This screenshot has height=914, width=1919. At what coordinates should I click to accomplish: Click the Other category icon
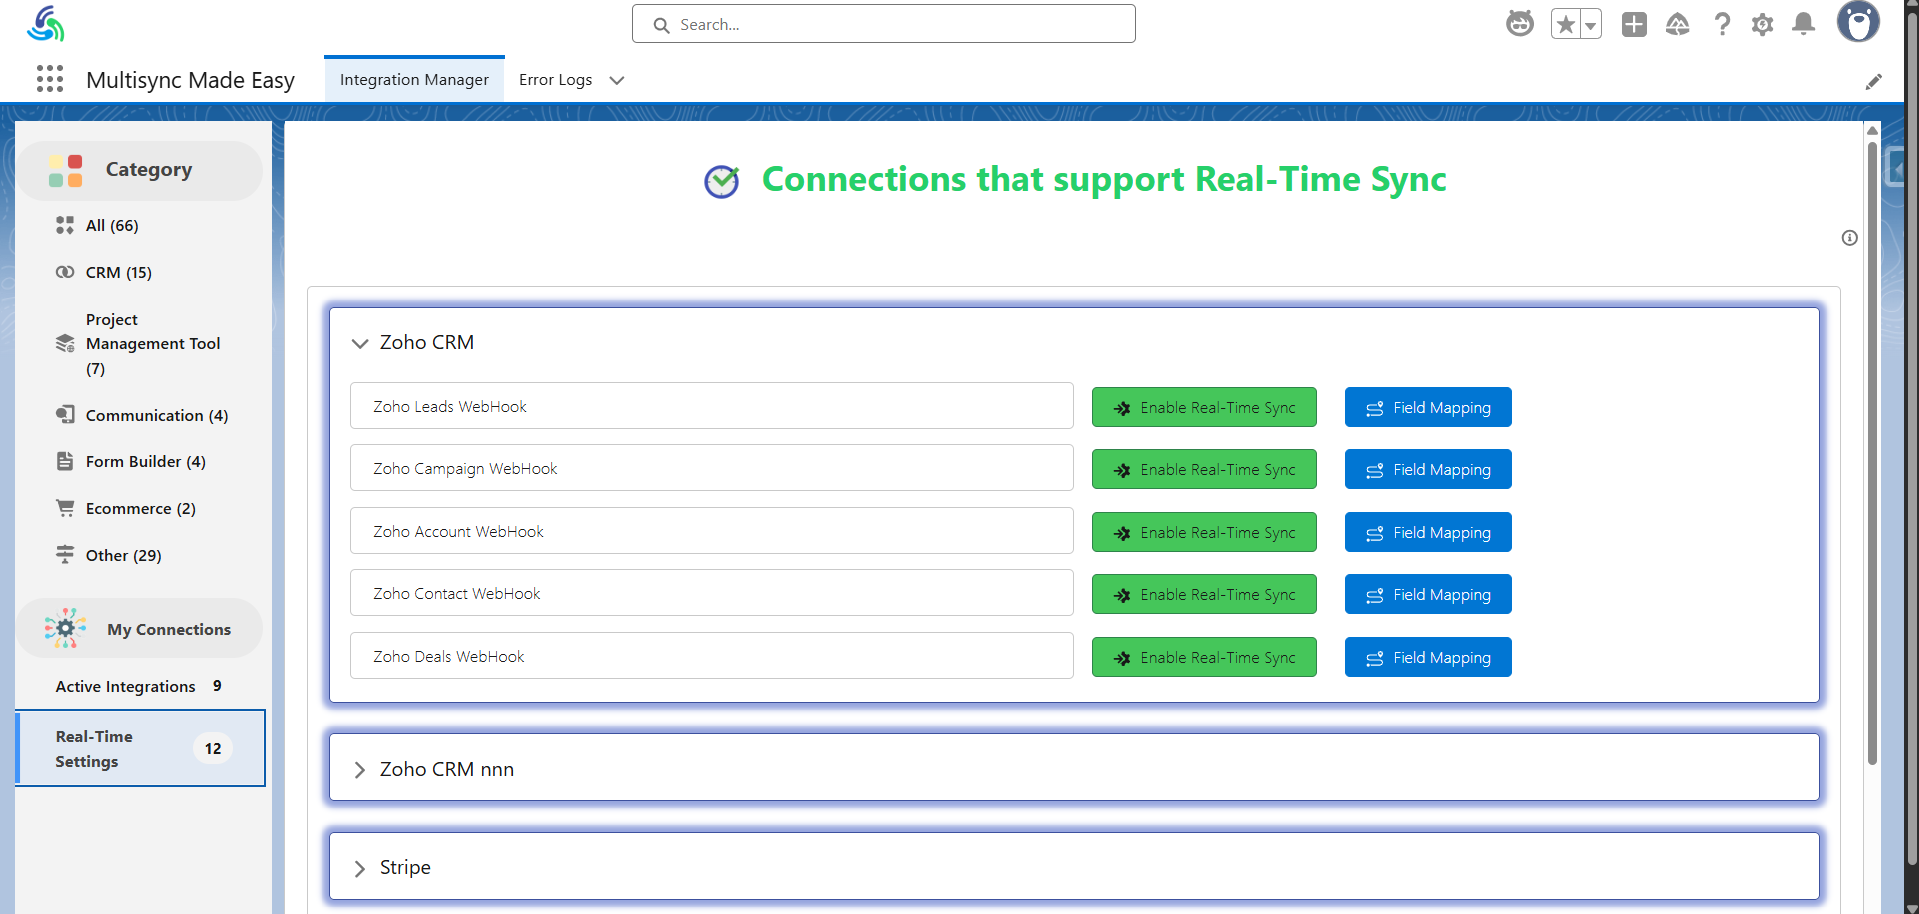[x=65, y=554]
